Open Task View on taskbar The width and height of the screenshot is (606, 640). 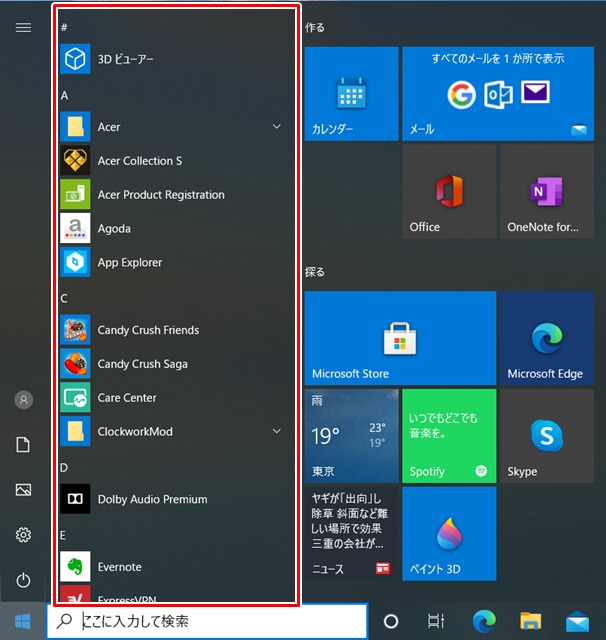436,621
